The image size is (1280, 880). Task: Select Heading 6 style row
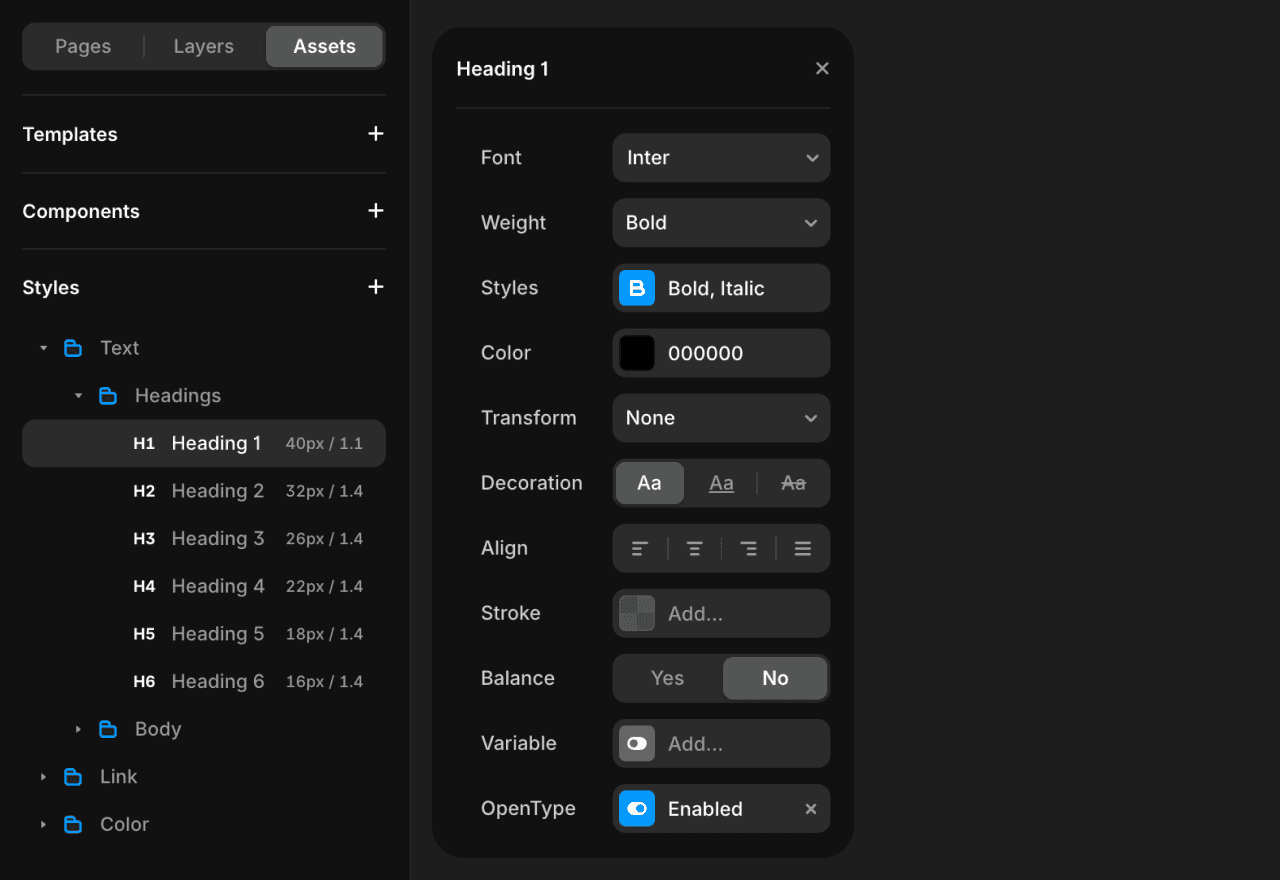(204, 682)
